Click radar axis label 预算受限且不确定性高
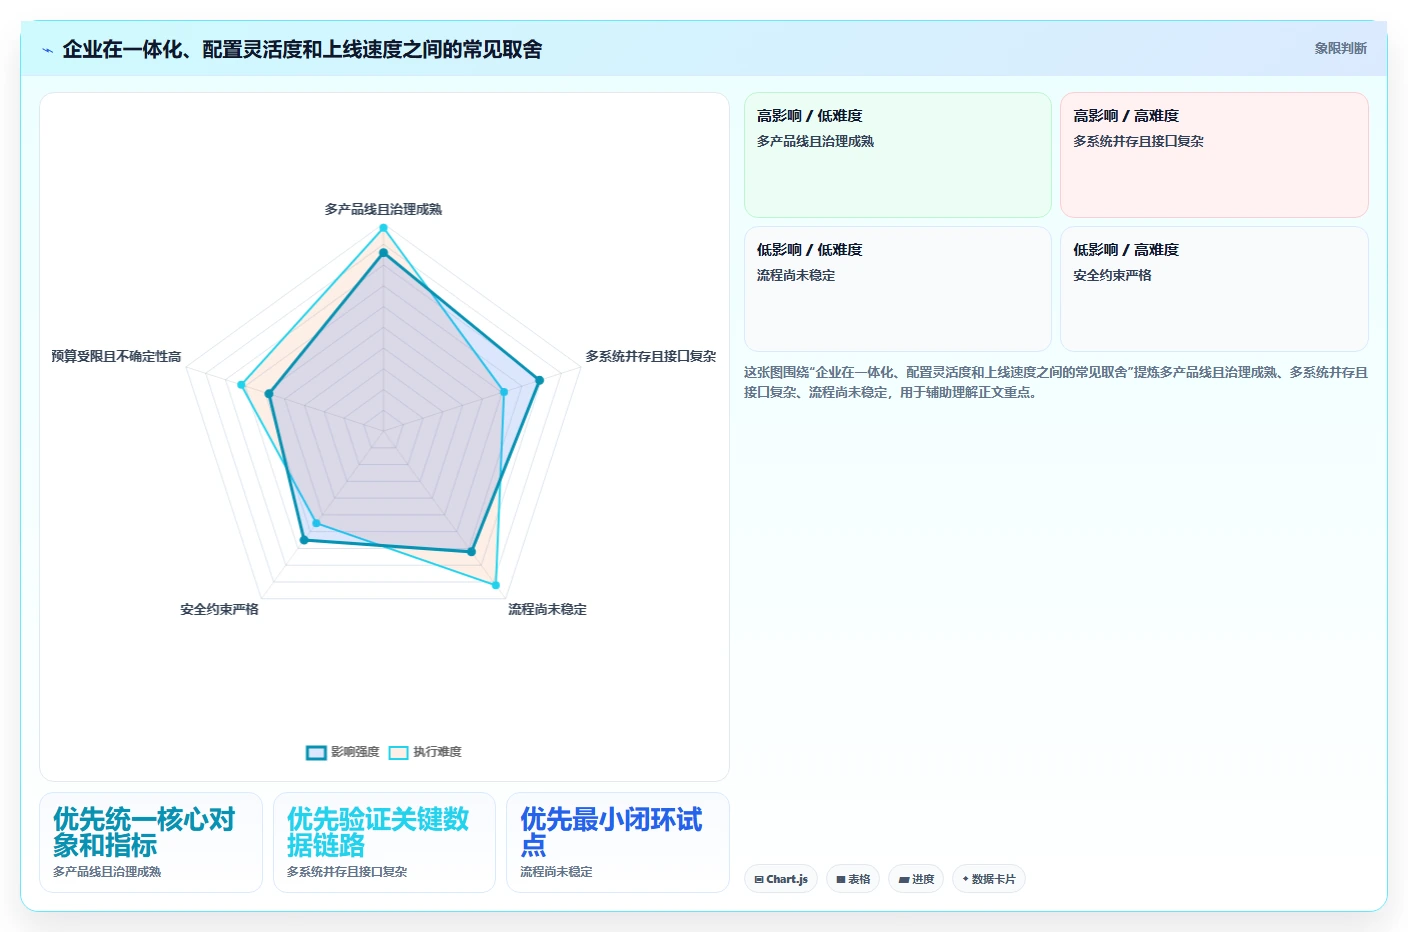This screenshot has width=1408, height=932. (x=116, y=356)
